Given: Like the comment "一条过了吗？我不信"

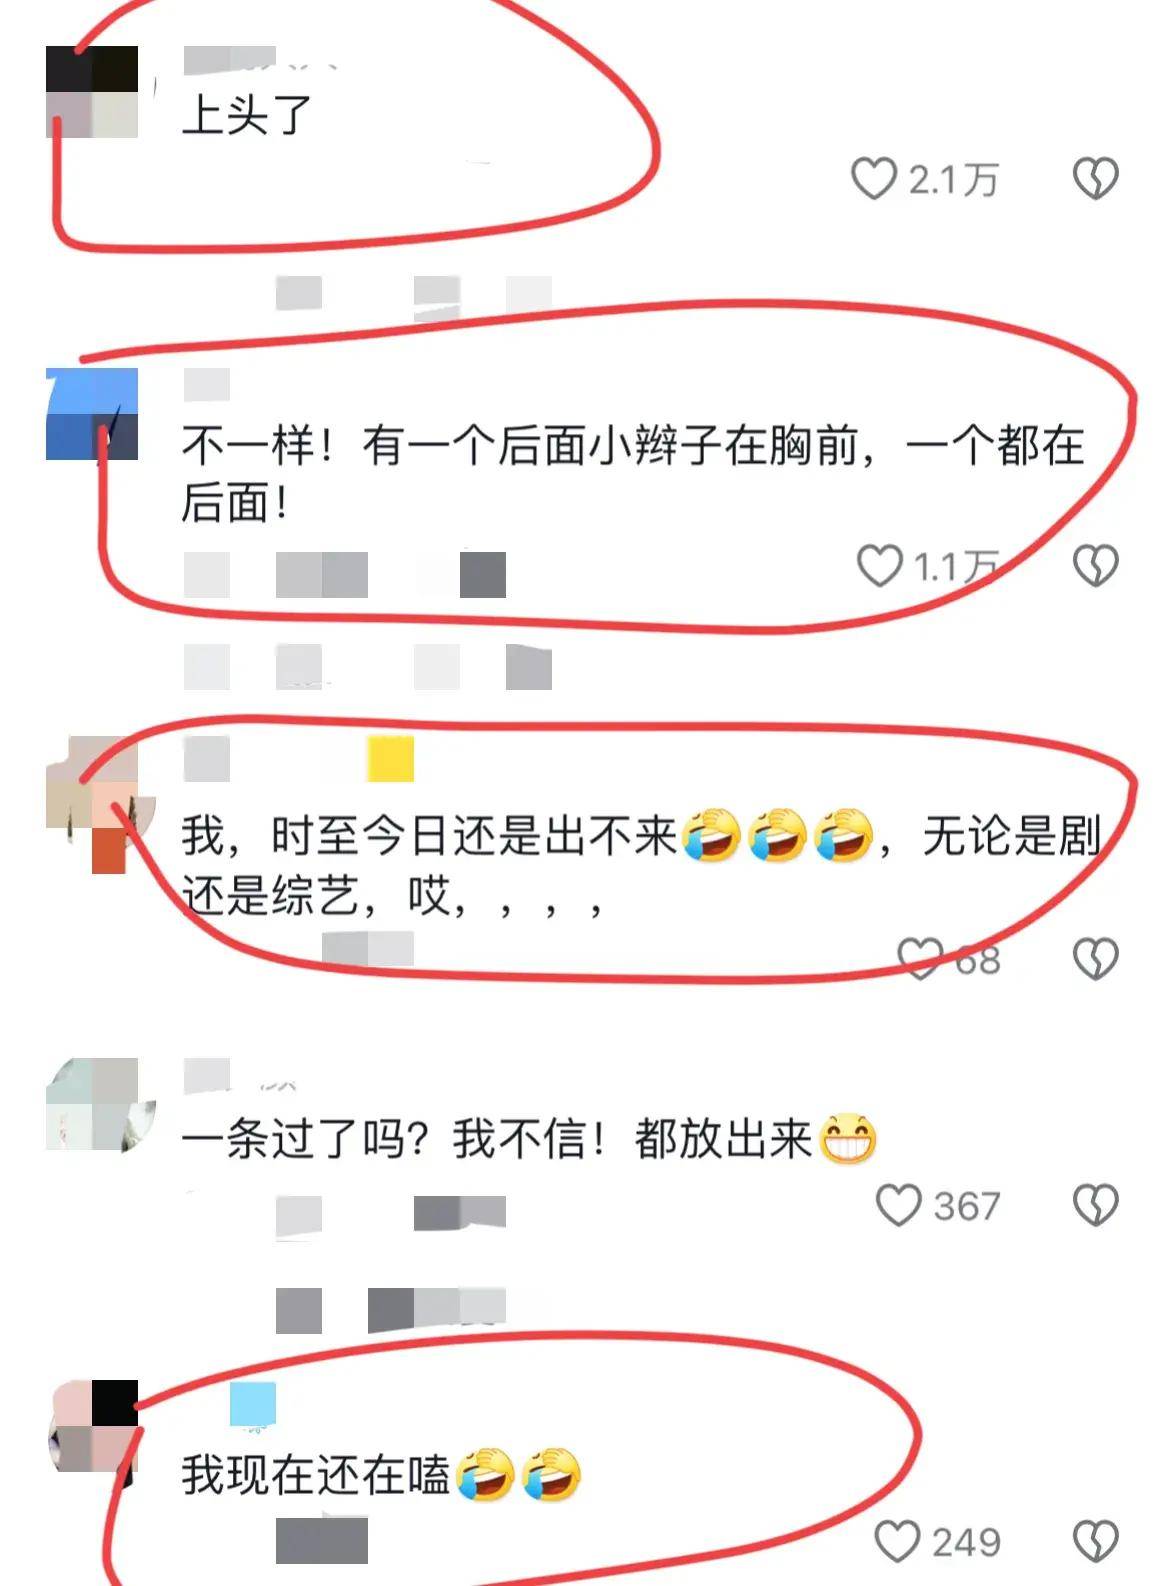Looking at the screenshot, I should point(898,1205).
